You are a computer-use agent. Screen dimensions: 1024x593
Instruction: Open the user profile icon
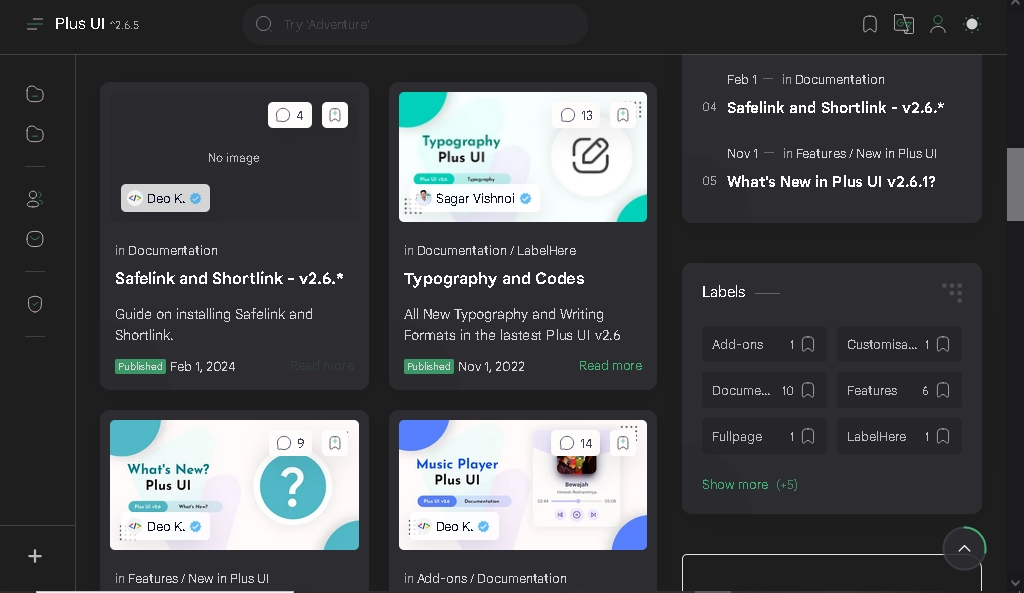tap(938, 24)
